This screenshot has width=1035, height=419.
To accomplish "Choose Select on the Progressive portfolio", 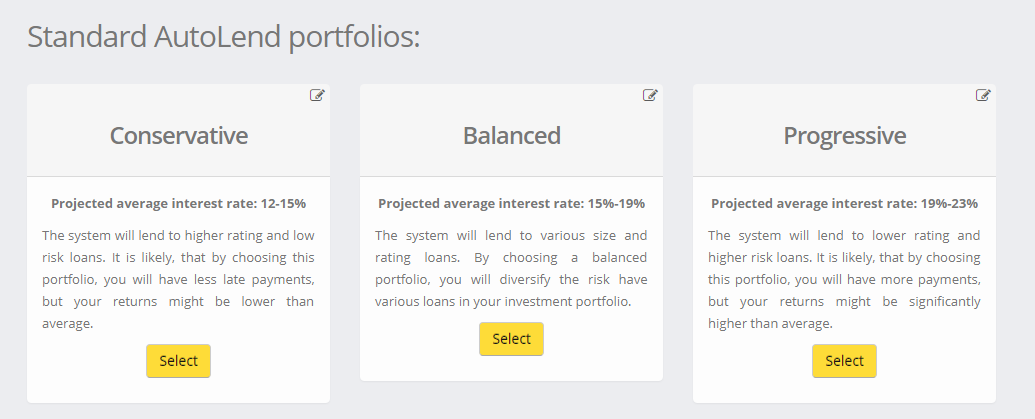I will tap(844, 361).
